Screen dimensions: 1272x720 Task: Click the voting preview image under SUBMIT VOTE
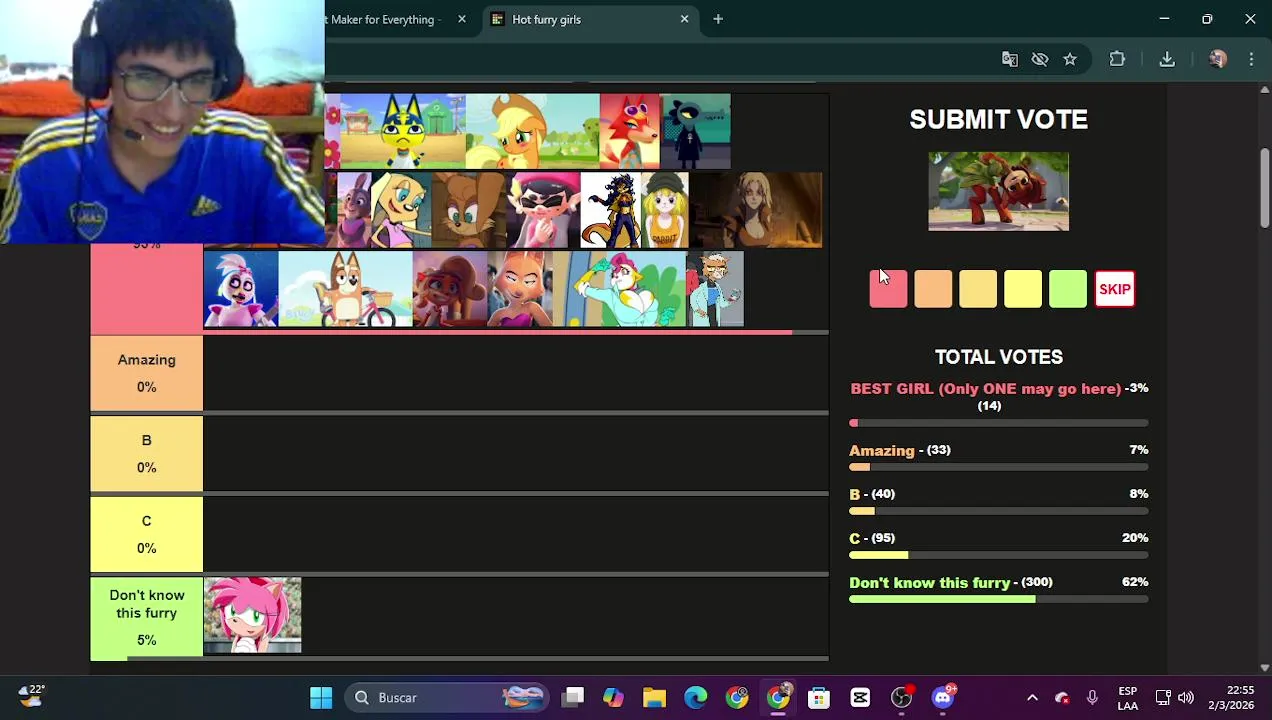coord(998,191)
